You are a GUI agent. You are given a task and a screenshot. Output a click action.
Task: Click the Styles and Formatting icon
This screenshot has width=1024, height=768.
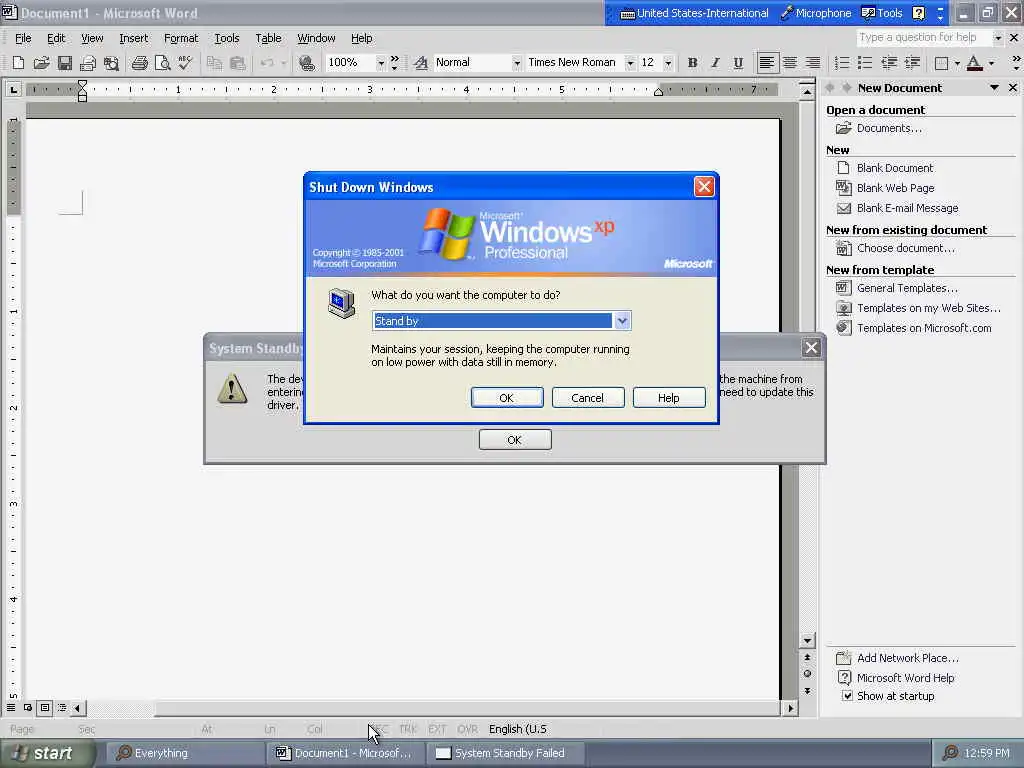point(421,63)
